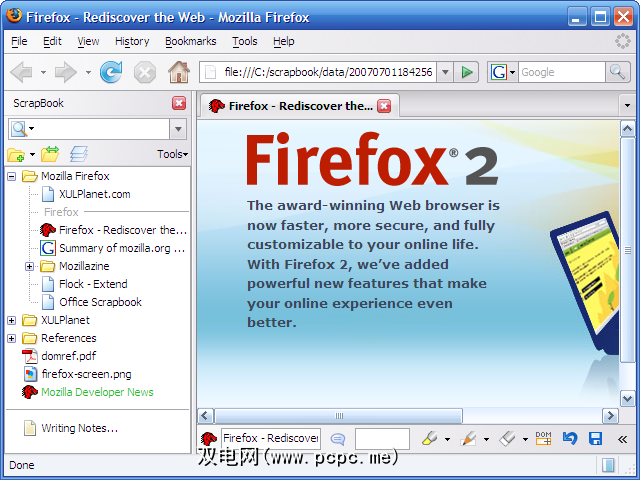The width and height of the screenshot is (640, 480).
Task: Click the page title edit field
Action: coord(271,438)
